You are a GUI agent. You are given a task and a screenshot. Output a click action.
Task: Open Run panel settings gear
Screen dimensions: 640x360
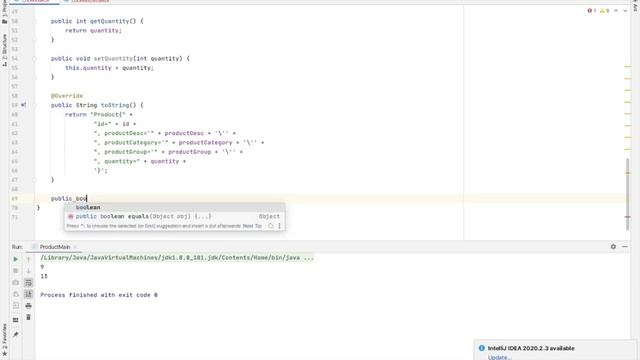[613, 247]
